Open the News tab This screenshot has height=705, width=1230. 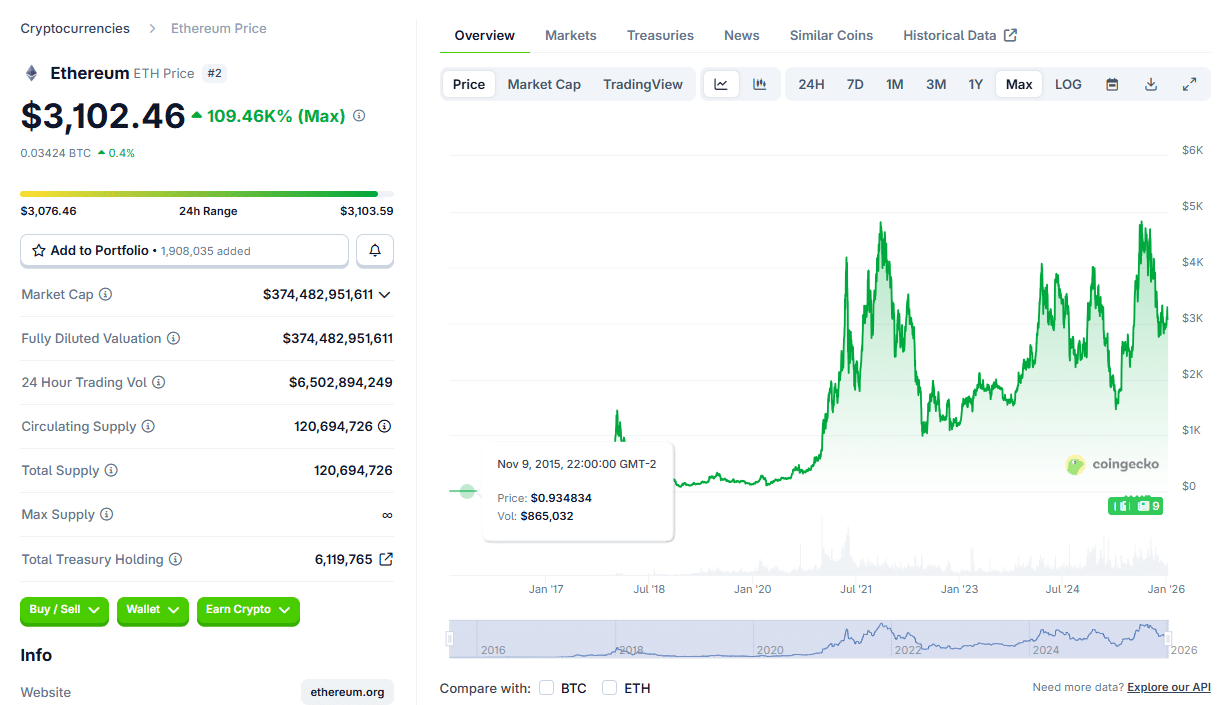[741, 35]
